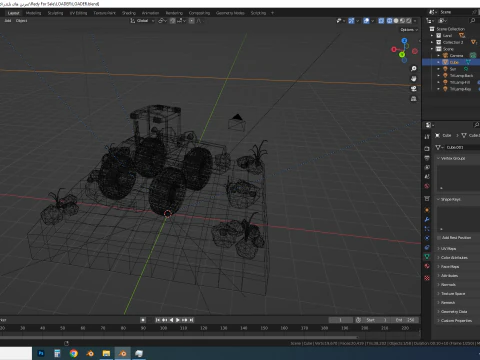This screenshot has height=360, width=480.
Task: Select wireframe viewport shading
Action: click(x=390, y=21)
